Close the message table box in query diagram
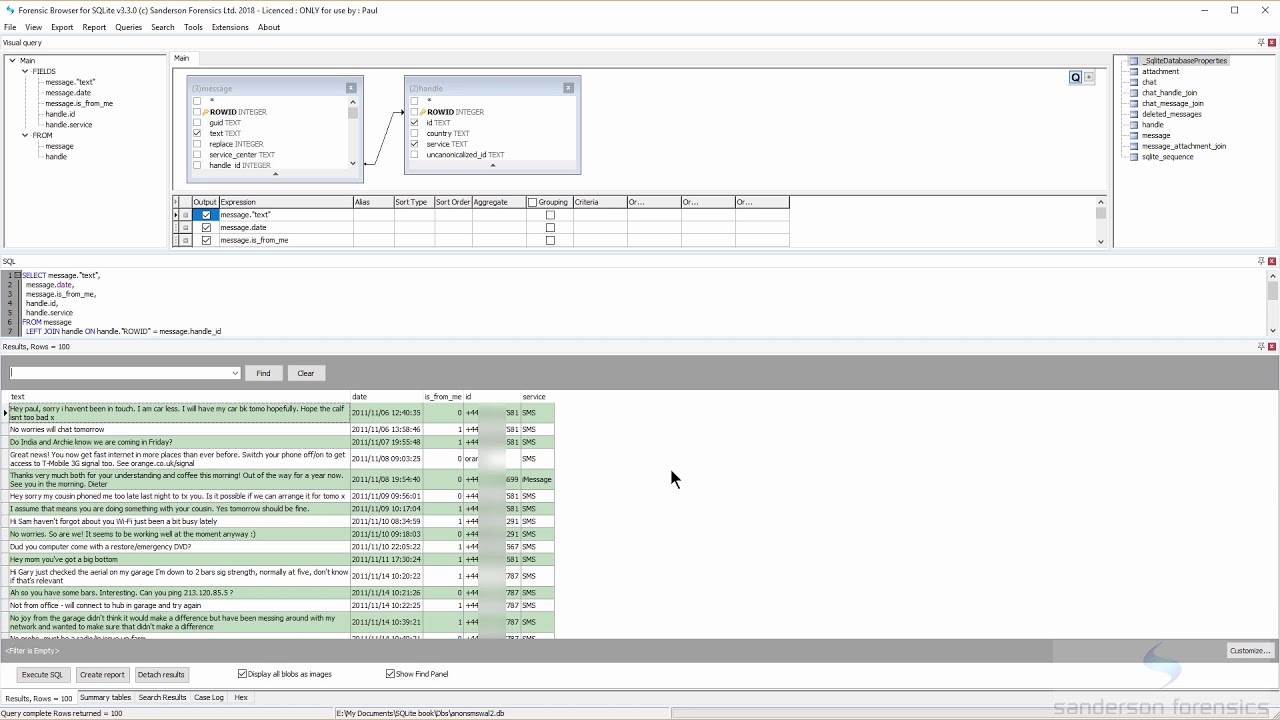 [351, 88]
